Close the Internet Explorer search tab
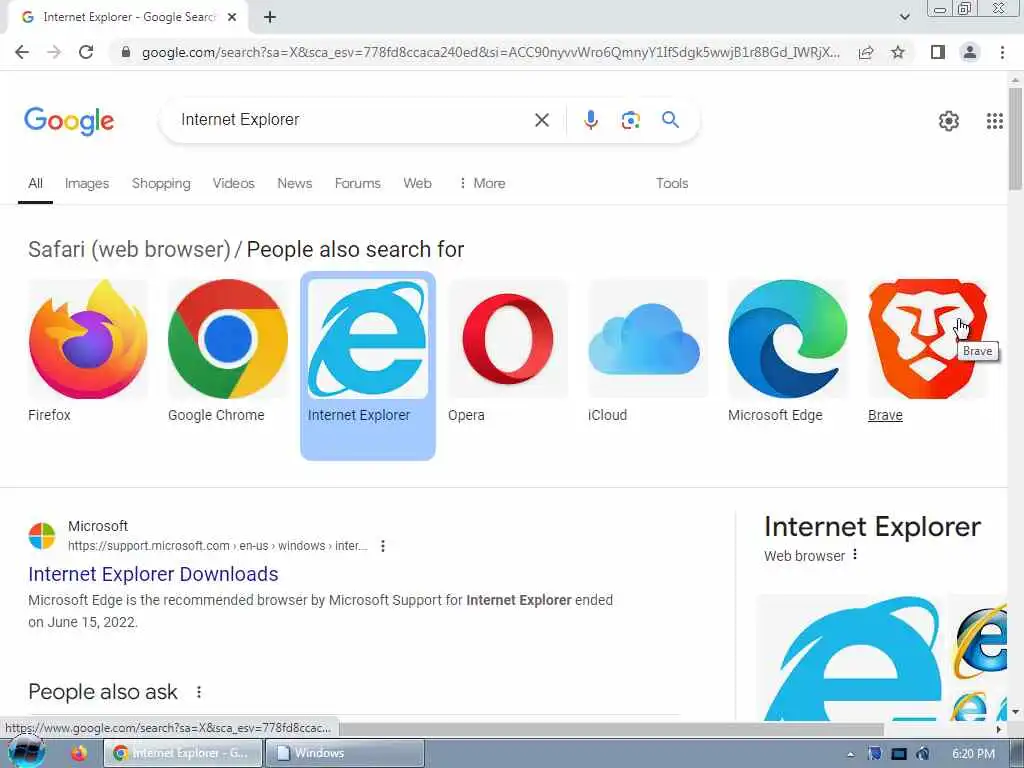This screenshot has width=1024, height=768. (232, 17)
